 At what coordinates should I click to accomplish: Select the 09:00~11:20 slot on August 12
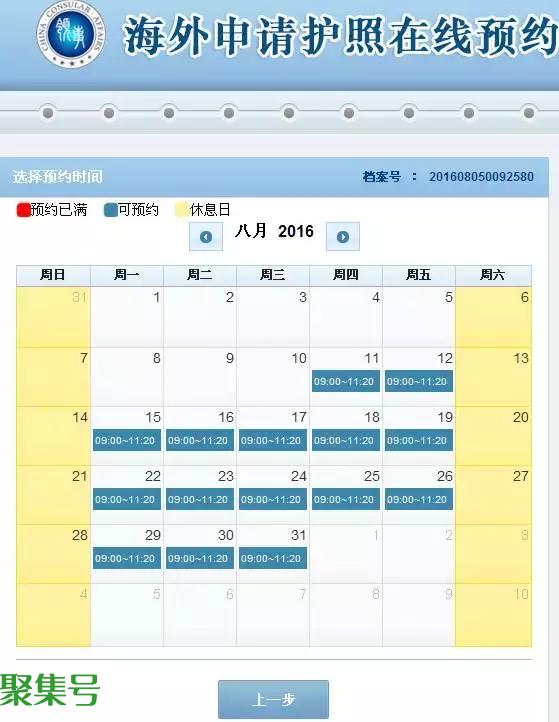tap(419, 381)
